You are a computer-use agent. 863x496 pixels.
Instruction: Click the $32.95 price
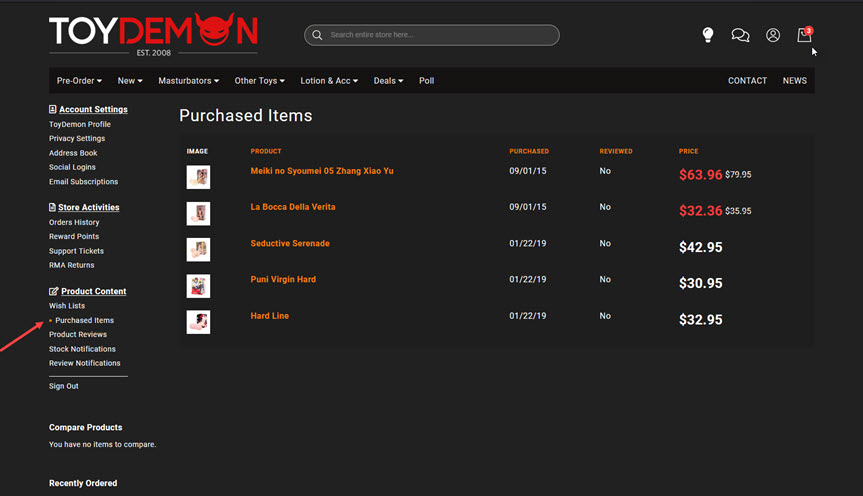pyautogui.click(x=701, y=319)
